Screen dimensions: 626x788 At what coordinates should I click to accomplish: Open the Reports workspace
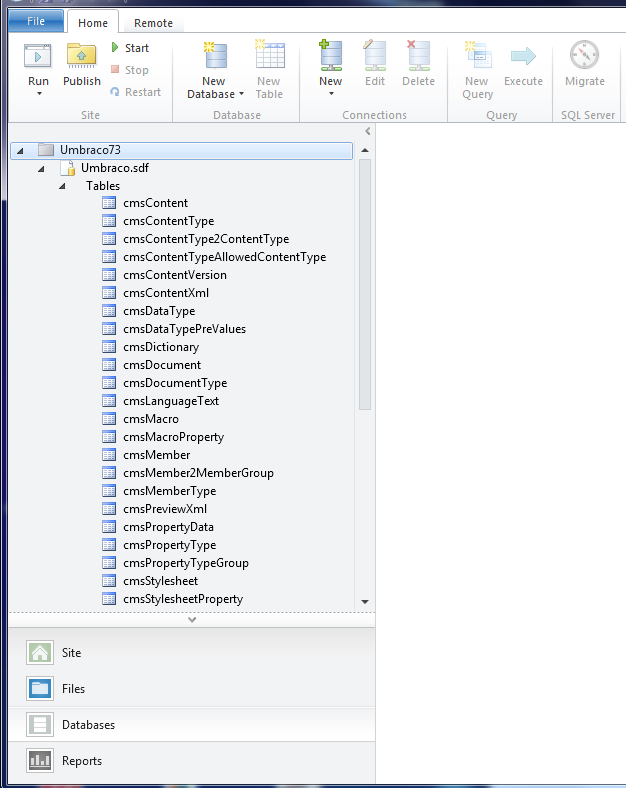tap(192, 761)
